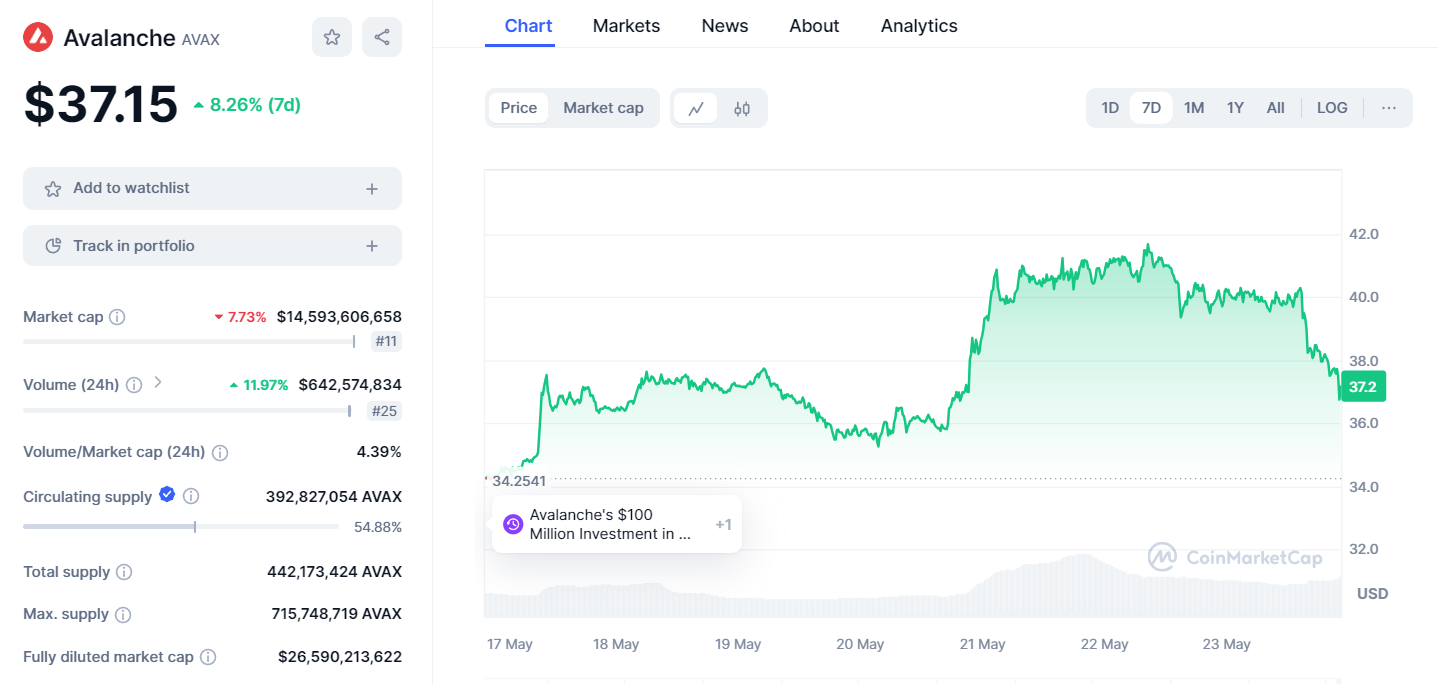Set chart range to 1D
Viewport: 1438px width, 684px height.
pos(1110,108)
